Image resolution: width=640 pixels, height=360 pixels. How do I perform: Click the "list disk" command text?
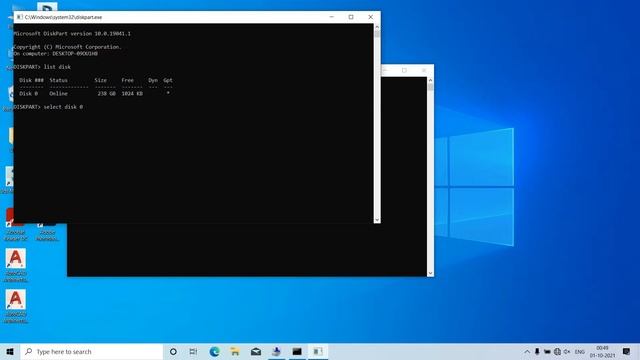tap(57, 67)
